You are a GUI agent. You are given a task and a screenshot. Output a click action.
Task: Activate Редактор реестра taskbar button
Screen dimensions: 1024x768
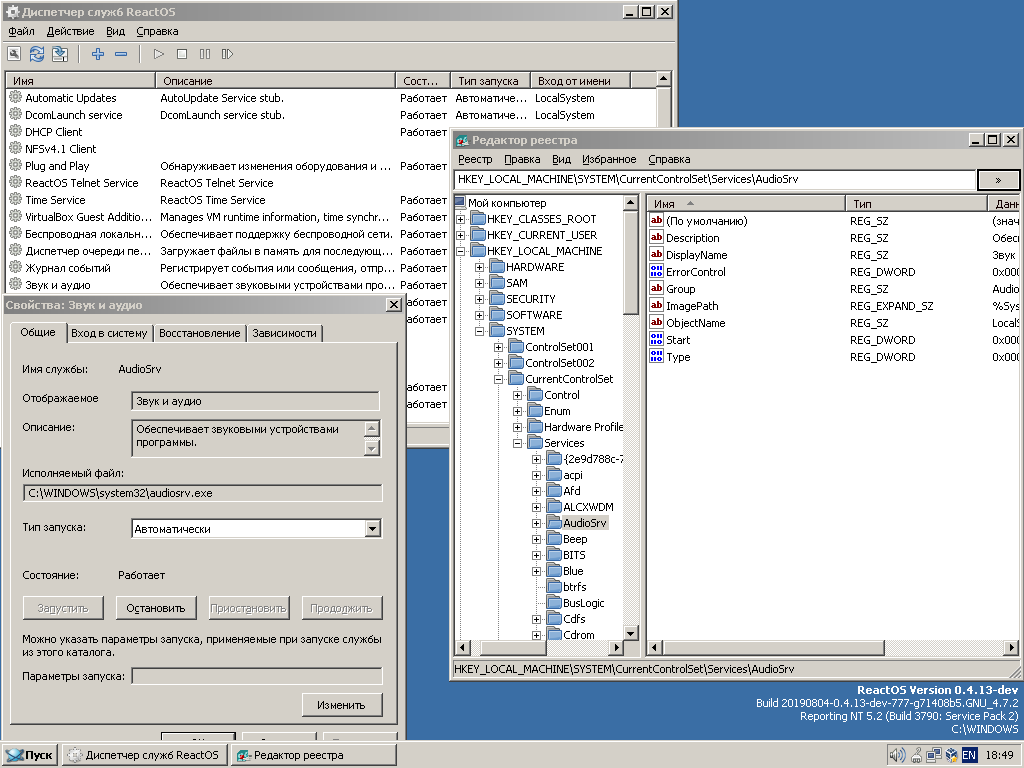tap(314, 755)
